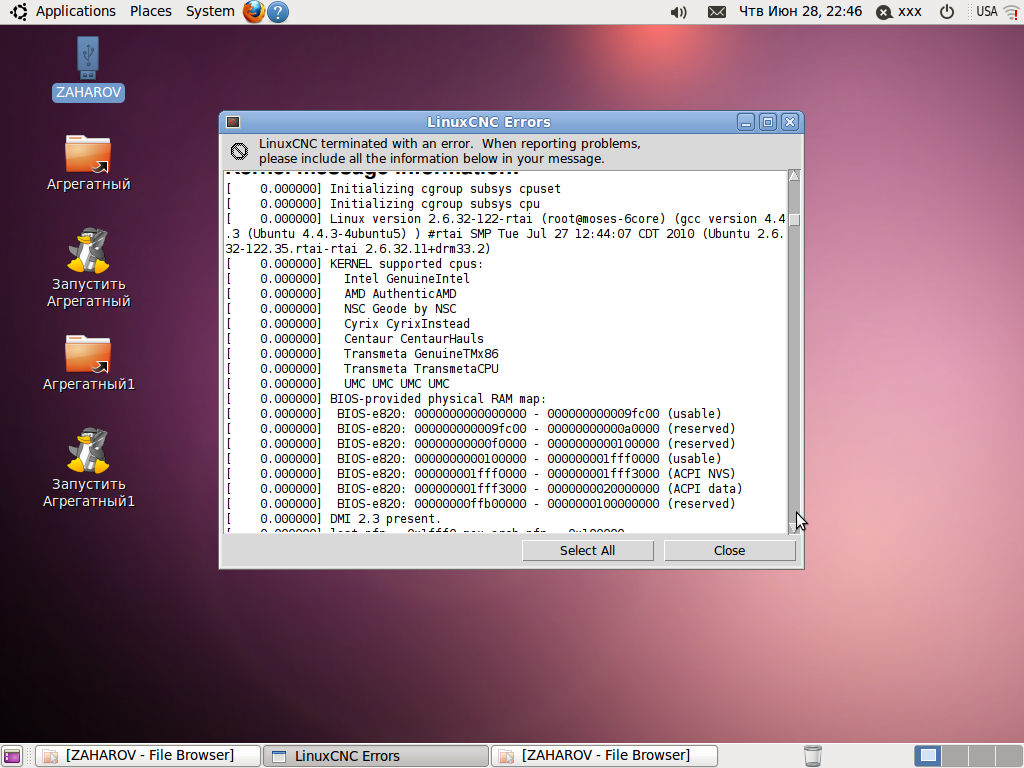Select the first workspace in switcher
1024x768 pixels.
(x=928, y=756)
